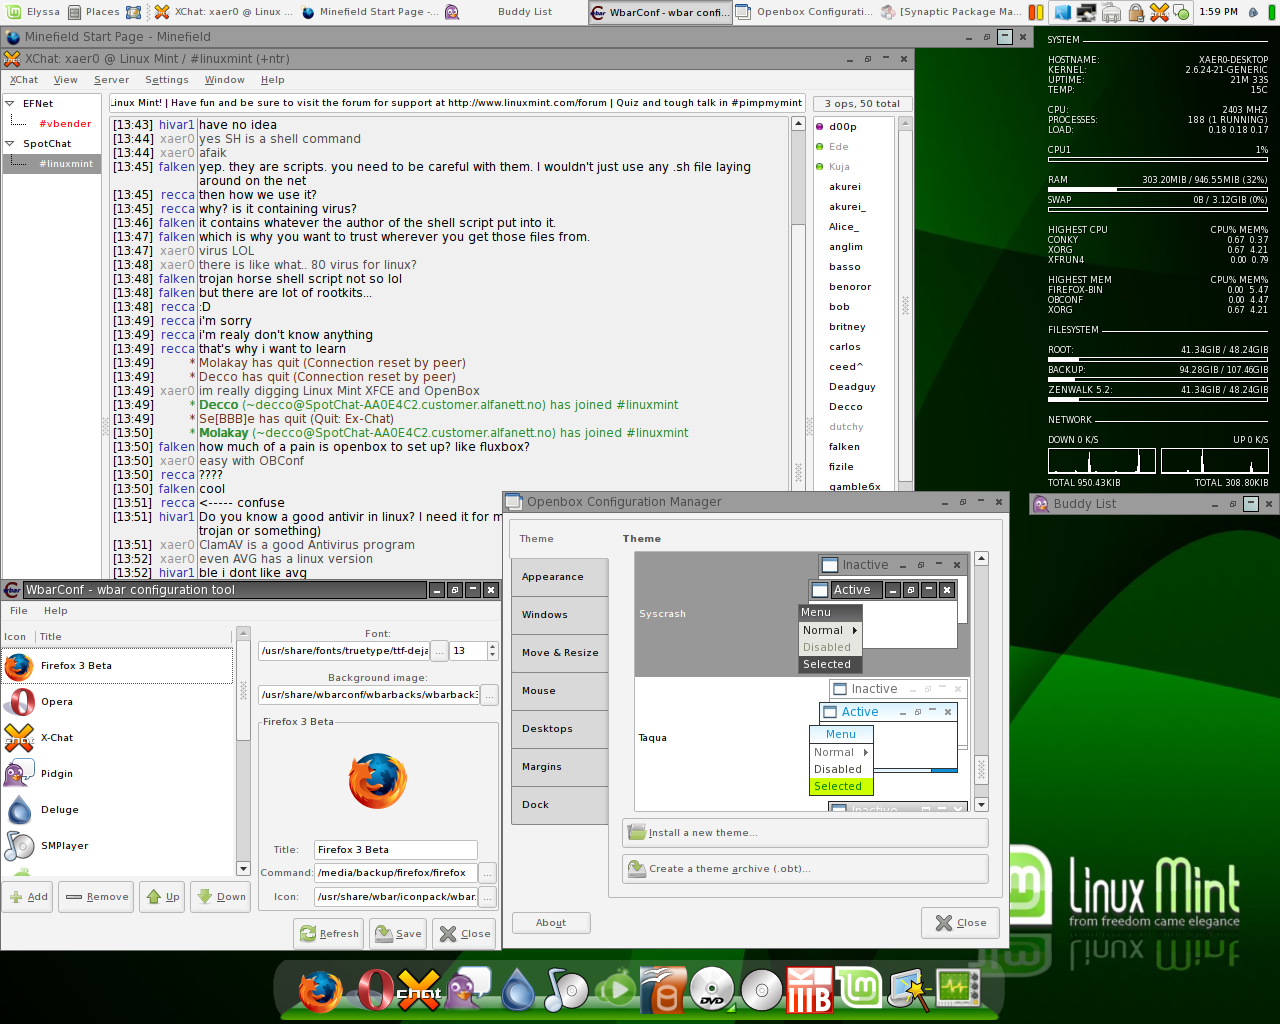
Task: Select the Taqua theme row
Action: (x=802, y=738)
